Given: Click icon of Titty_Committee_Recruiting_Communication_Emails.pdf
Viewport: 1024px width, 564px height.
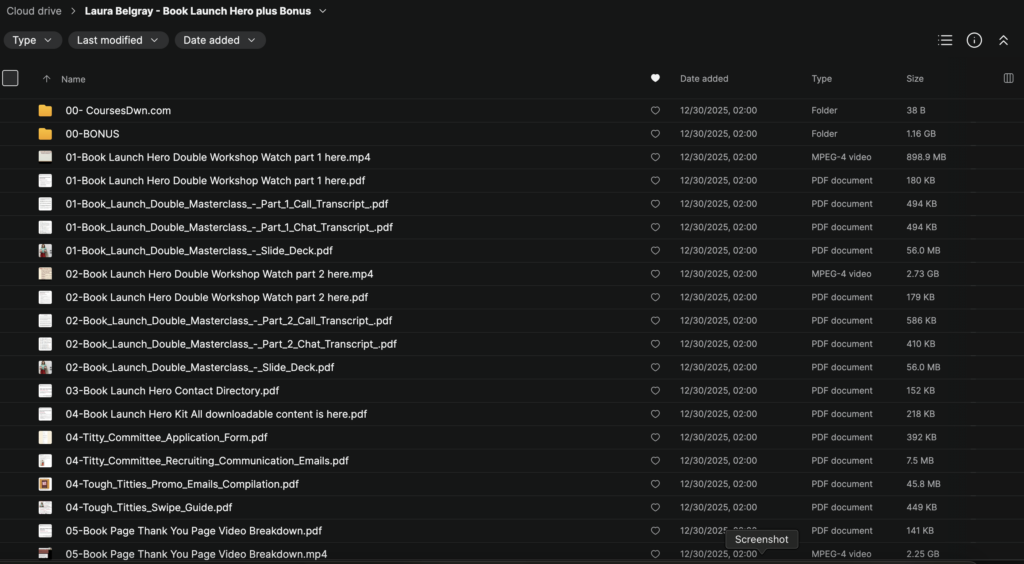Looking at the screenshot, I should (x=45, y=461).
